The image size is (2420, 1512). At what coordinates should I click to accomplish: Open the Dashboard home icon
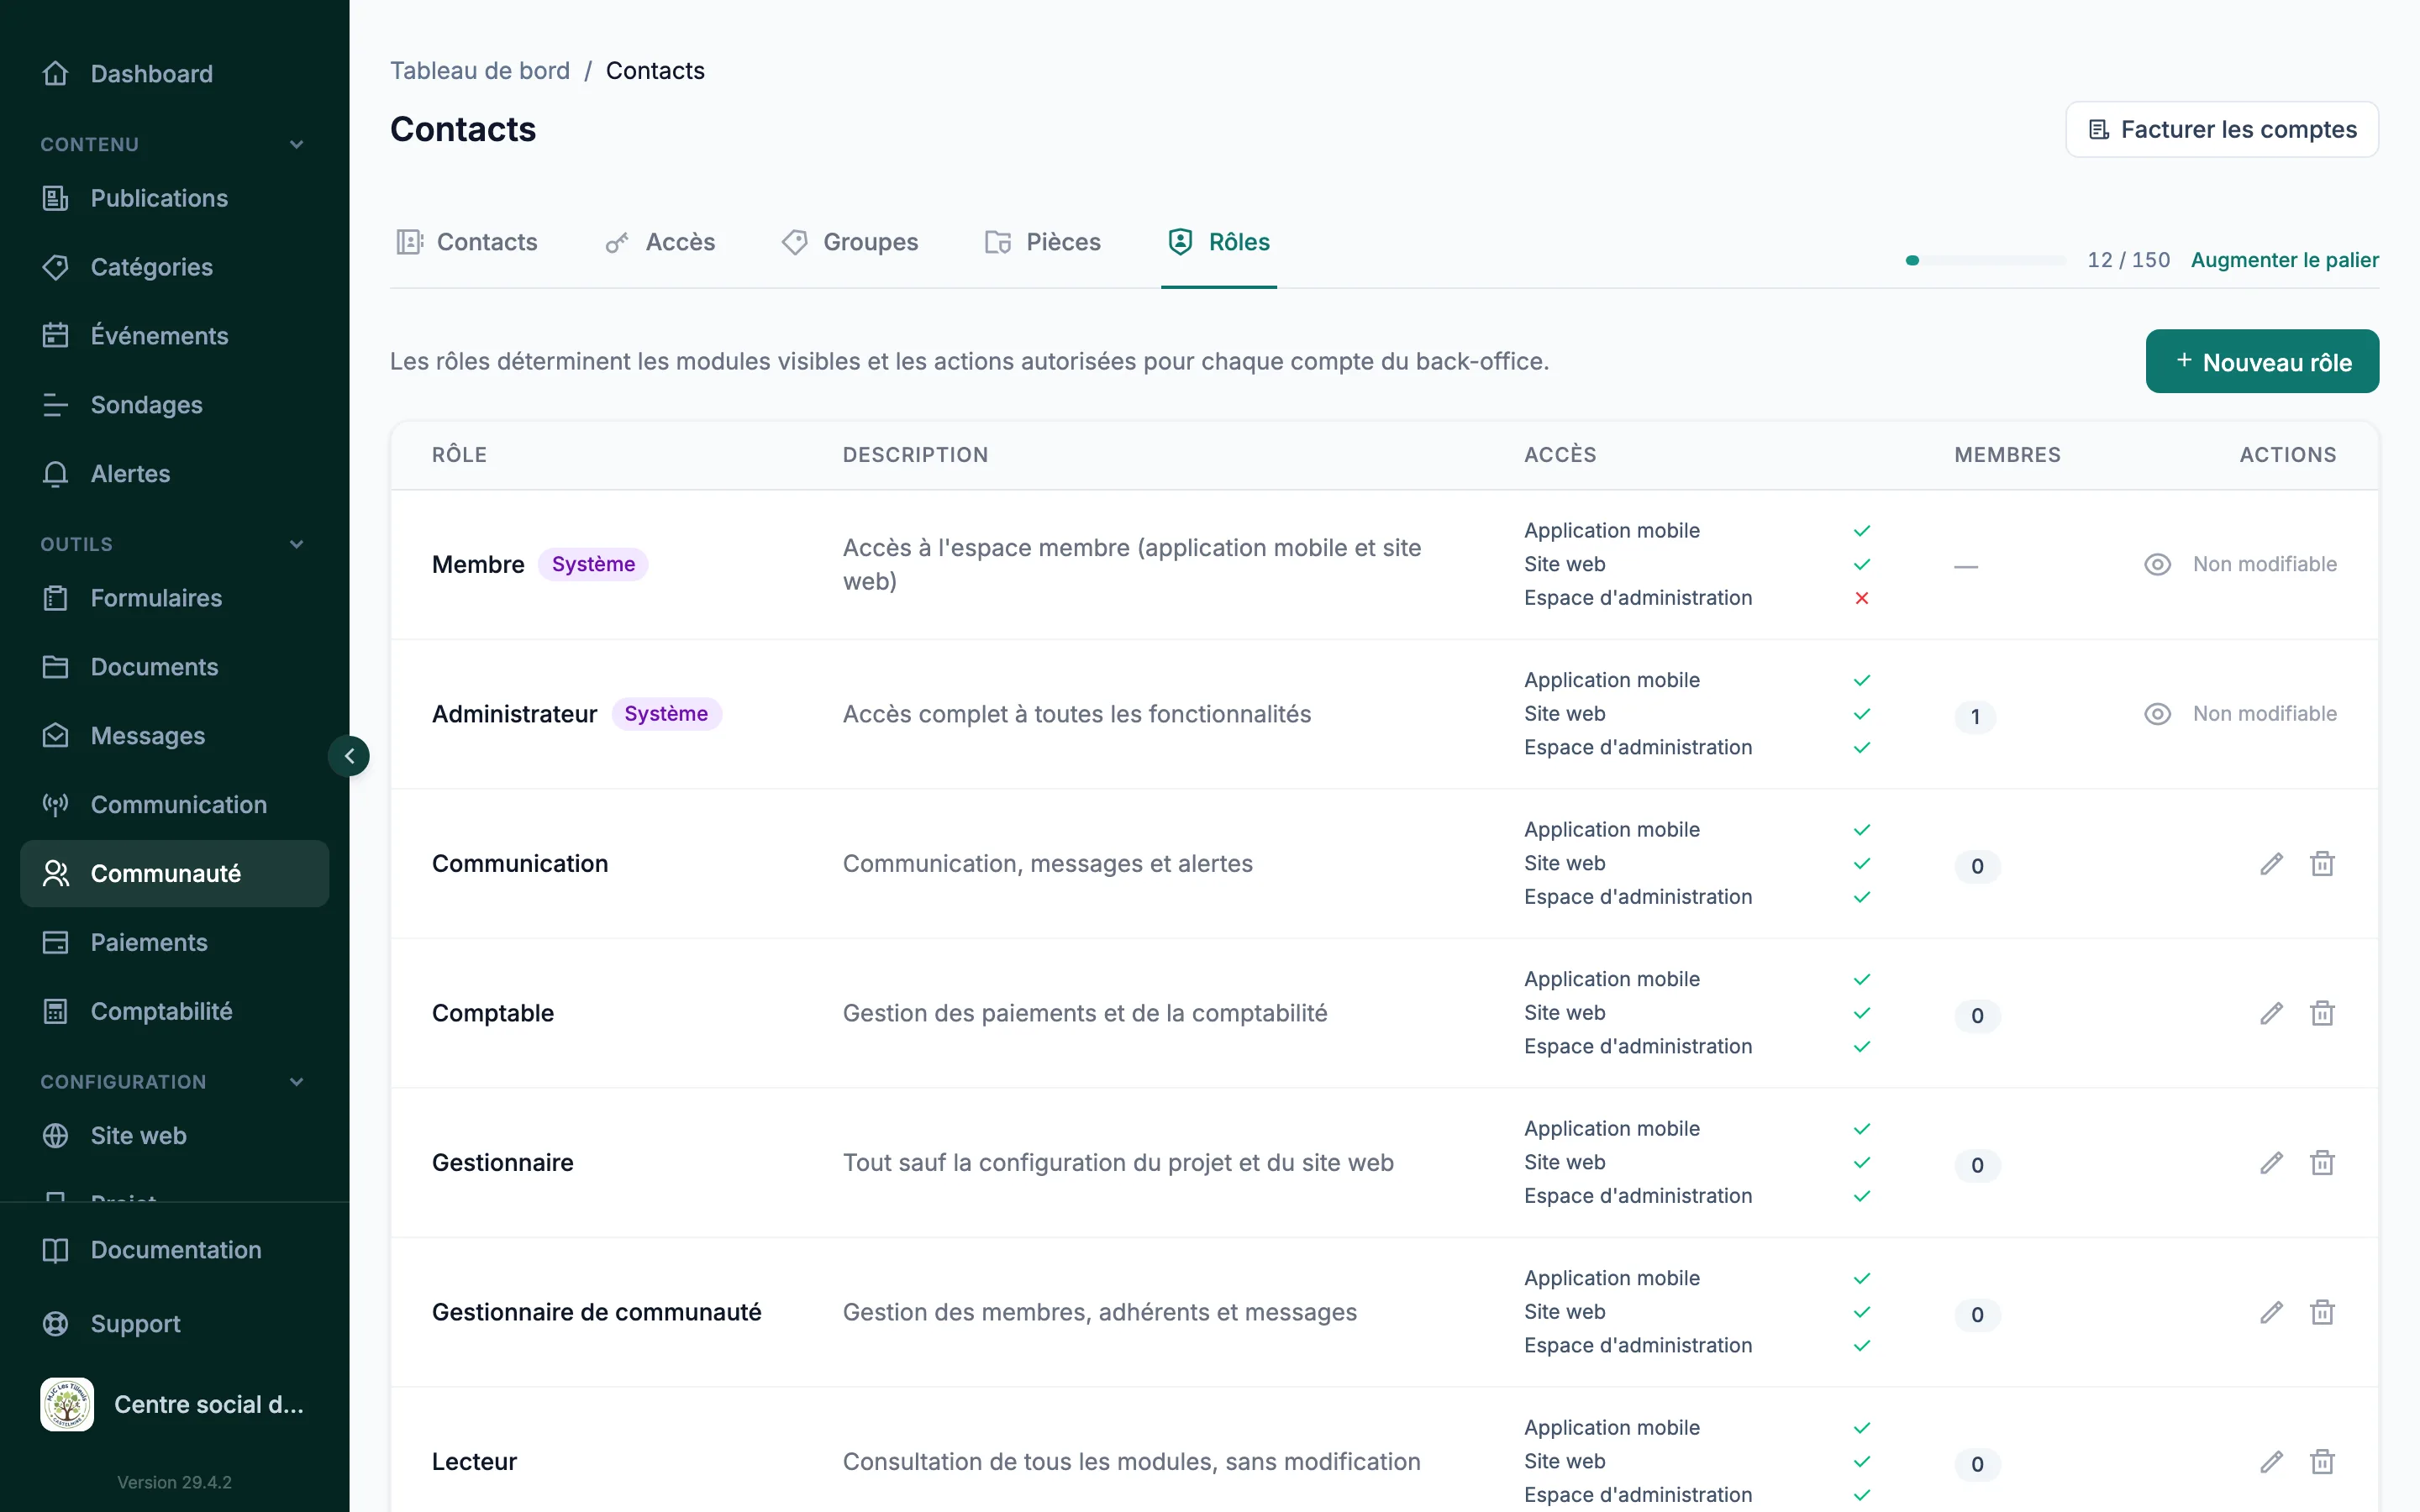coord(56,73)
